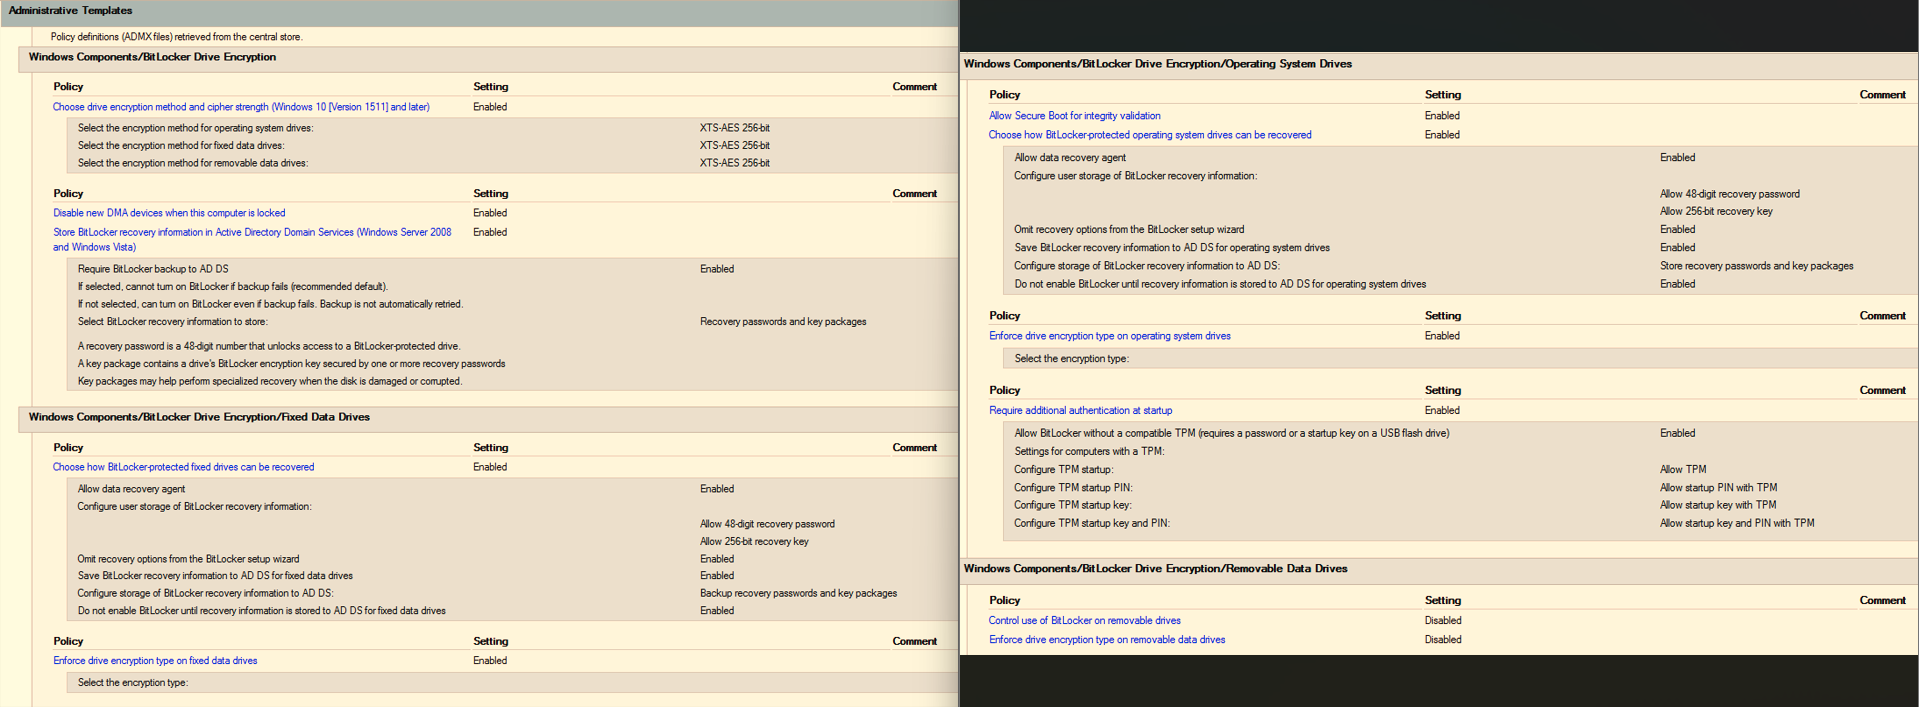
Task: Collapse the top-level BitLocker Drive Encryption header
Action: point(152,57)
